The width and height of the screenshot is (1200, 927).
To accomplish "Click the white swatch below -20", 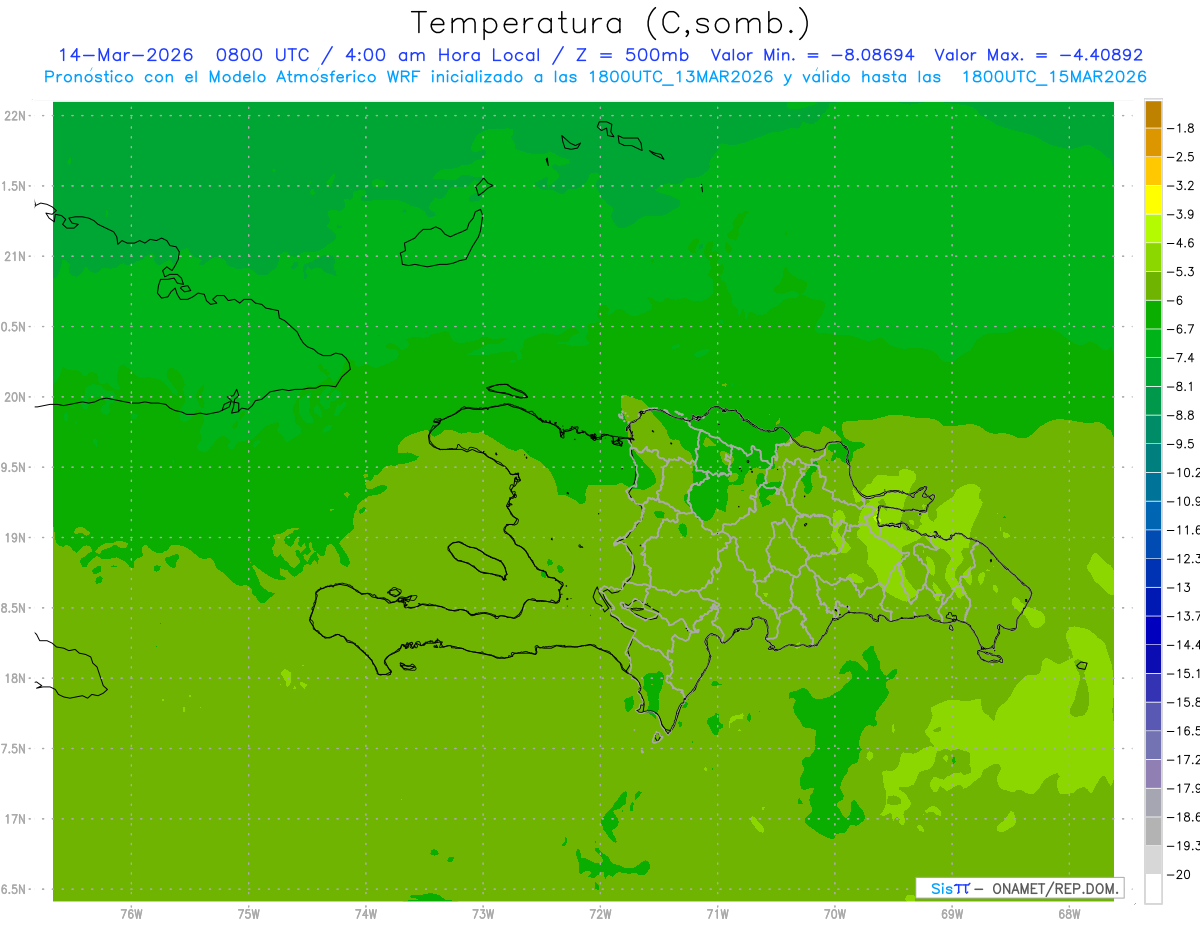I will [1153, 888].
